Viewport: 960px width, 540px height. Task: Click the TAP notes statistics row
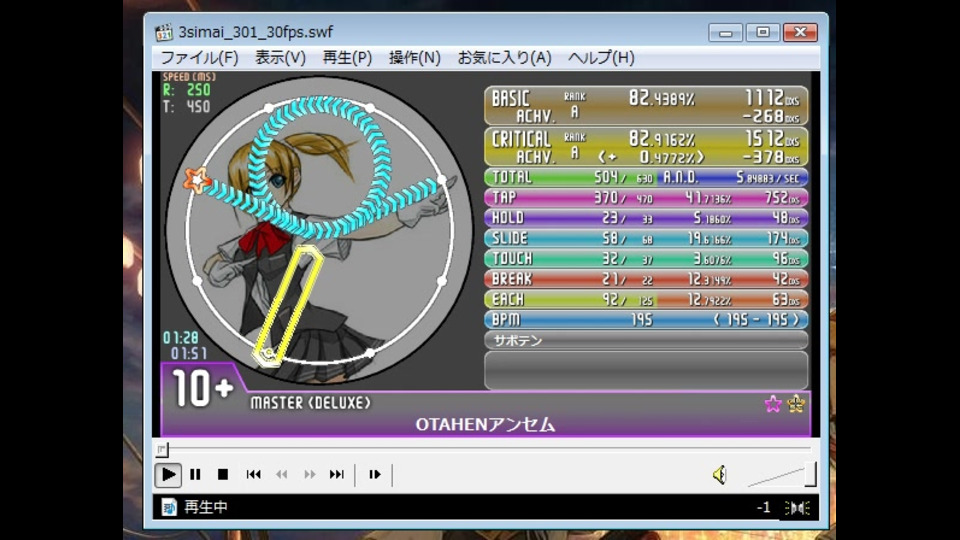click(x=646, y=197)
